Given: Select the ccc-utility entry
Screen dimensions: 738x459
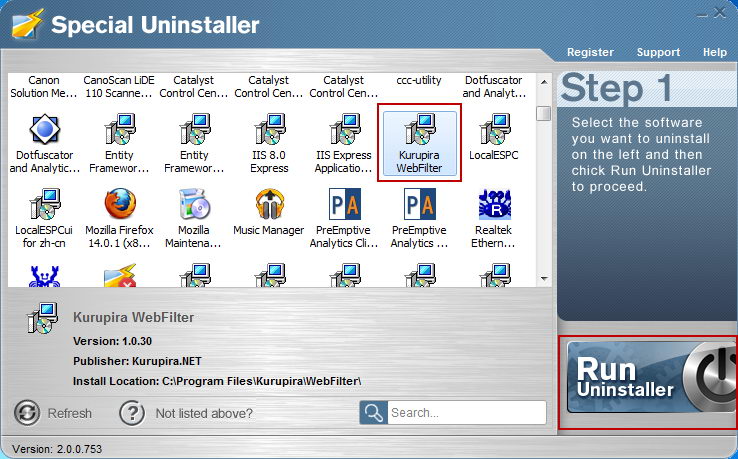Looking at the screenshot, I should (419, 81).
